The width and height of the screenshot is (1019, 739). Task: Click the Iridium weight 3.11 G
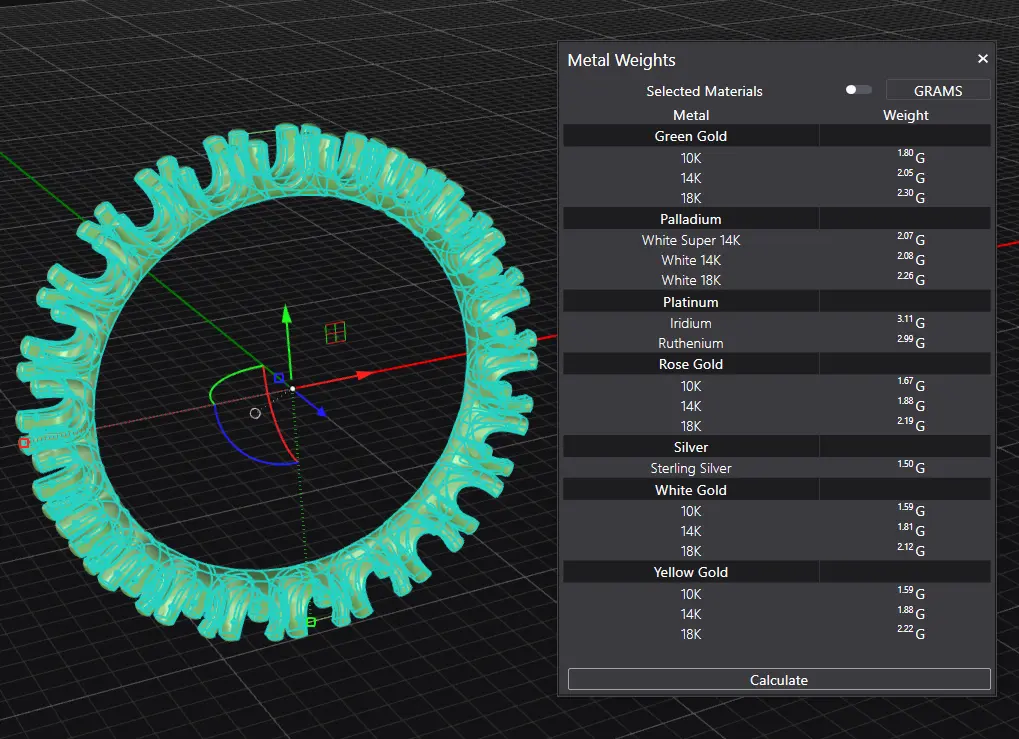[x=910, y=321]
